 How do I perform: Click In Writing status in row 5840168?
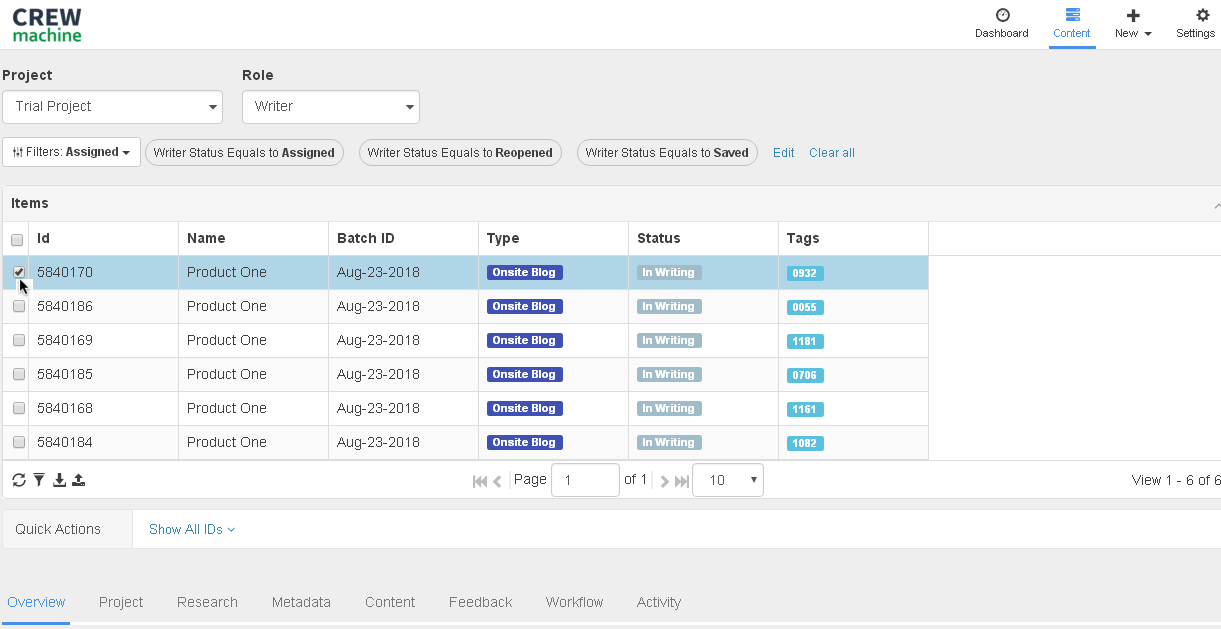point(669,408)
